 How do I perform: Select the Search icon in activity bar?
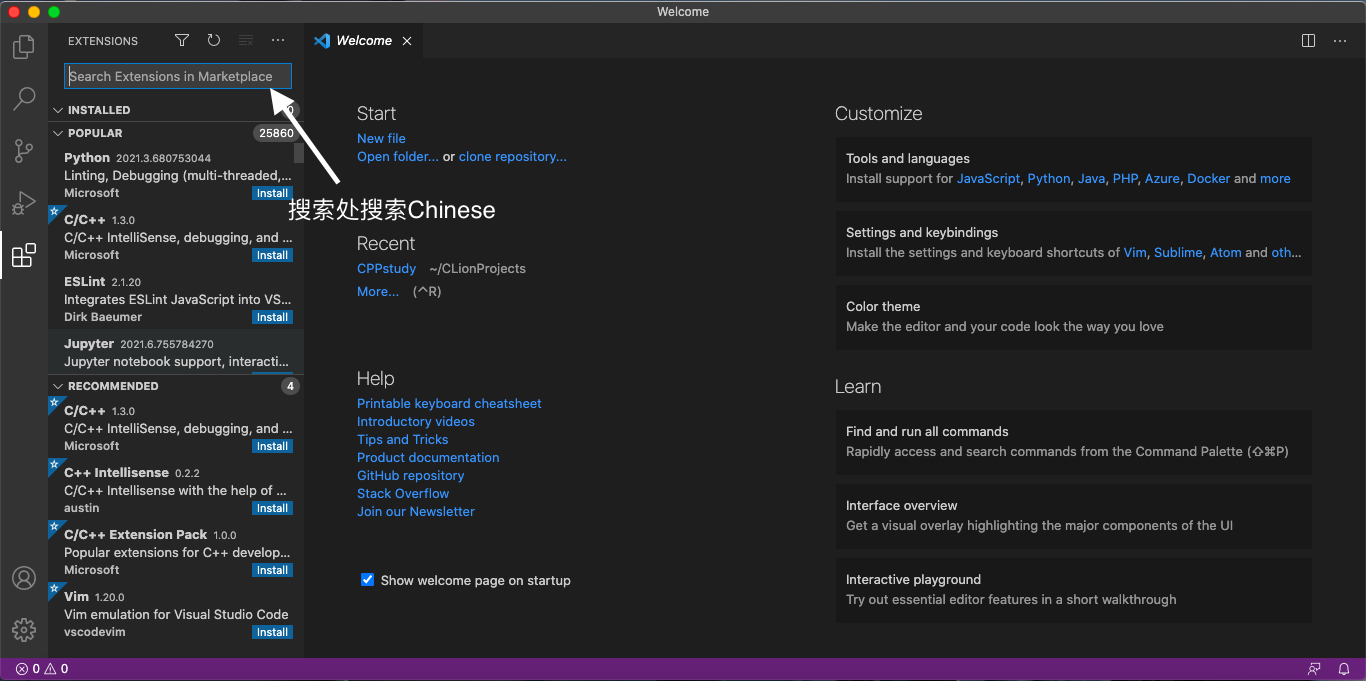tap(23, 98)
